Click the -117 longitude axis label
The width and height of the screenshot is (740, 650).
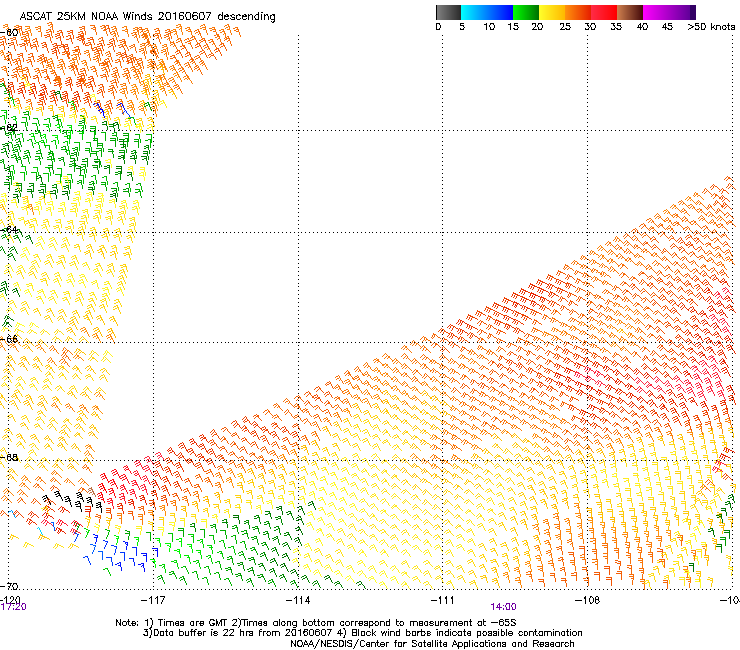153,599
